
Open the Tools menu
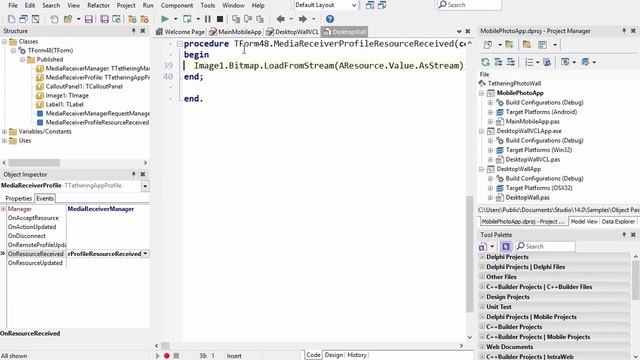(207, 5)
